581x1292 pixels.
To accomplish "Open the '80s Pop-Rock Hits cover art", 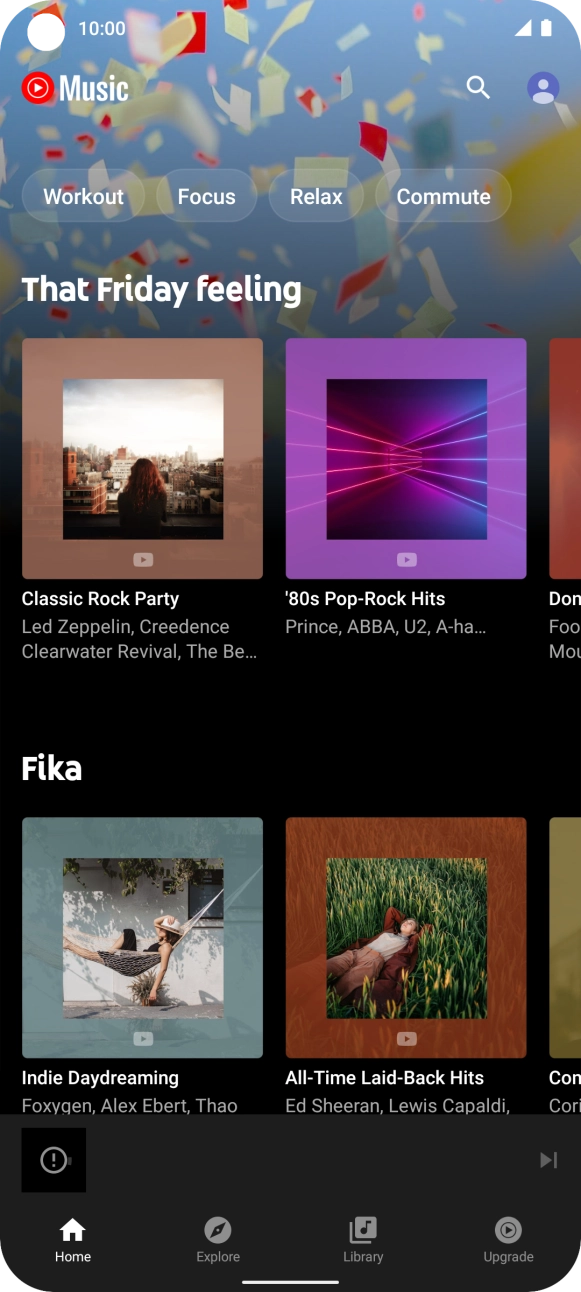I will pos(406,459).
